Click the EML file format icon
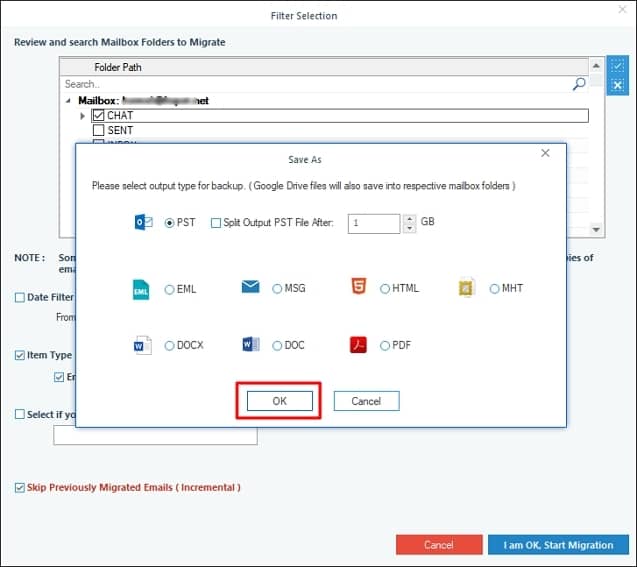The height and width of the screenshot is (567, 637). 141,290
